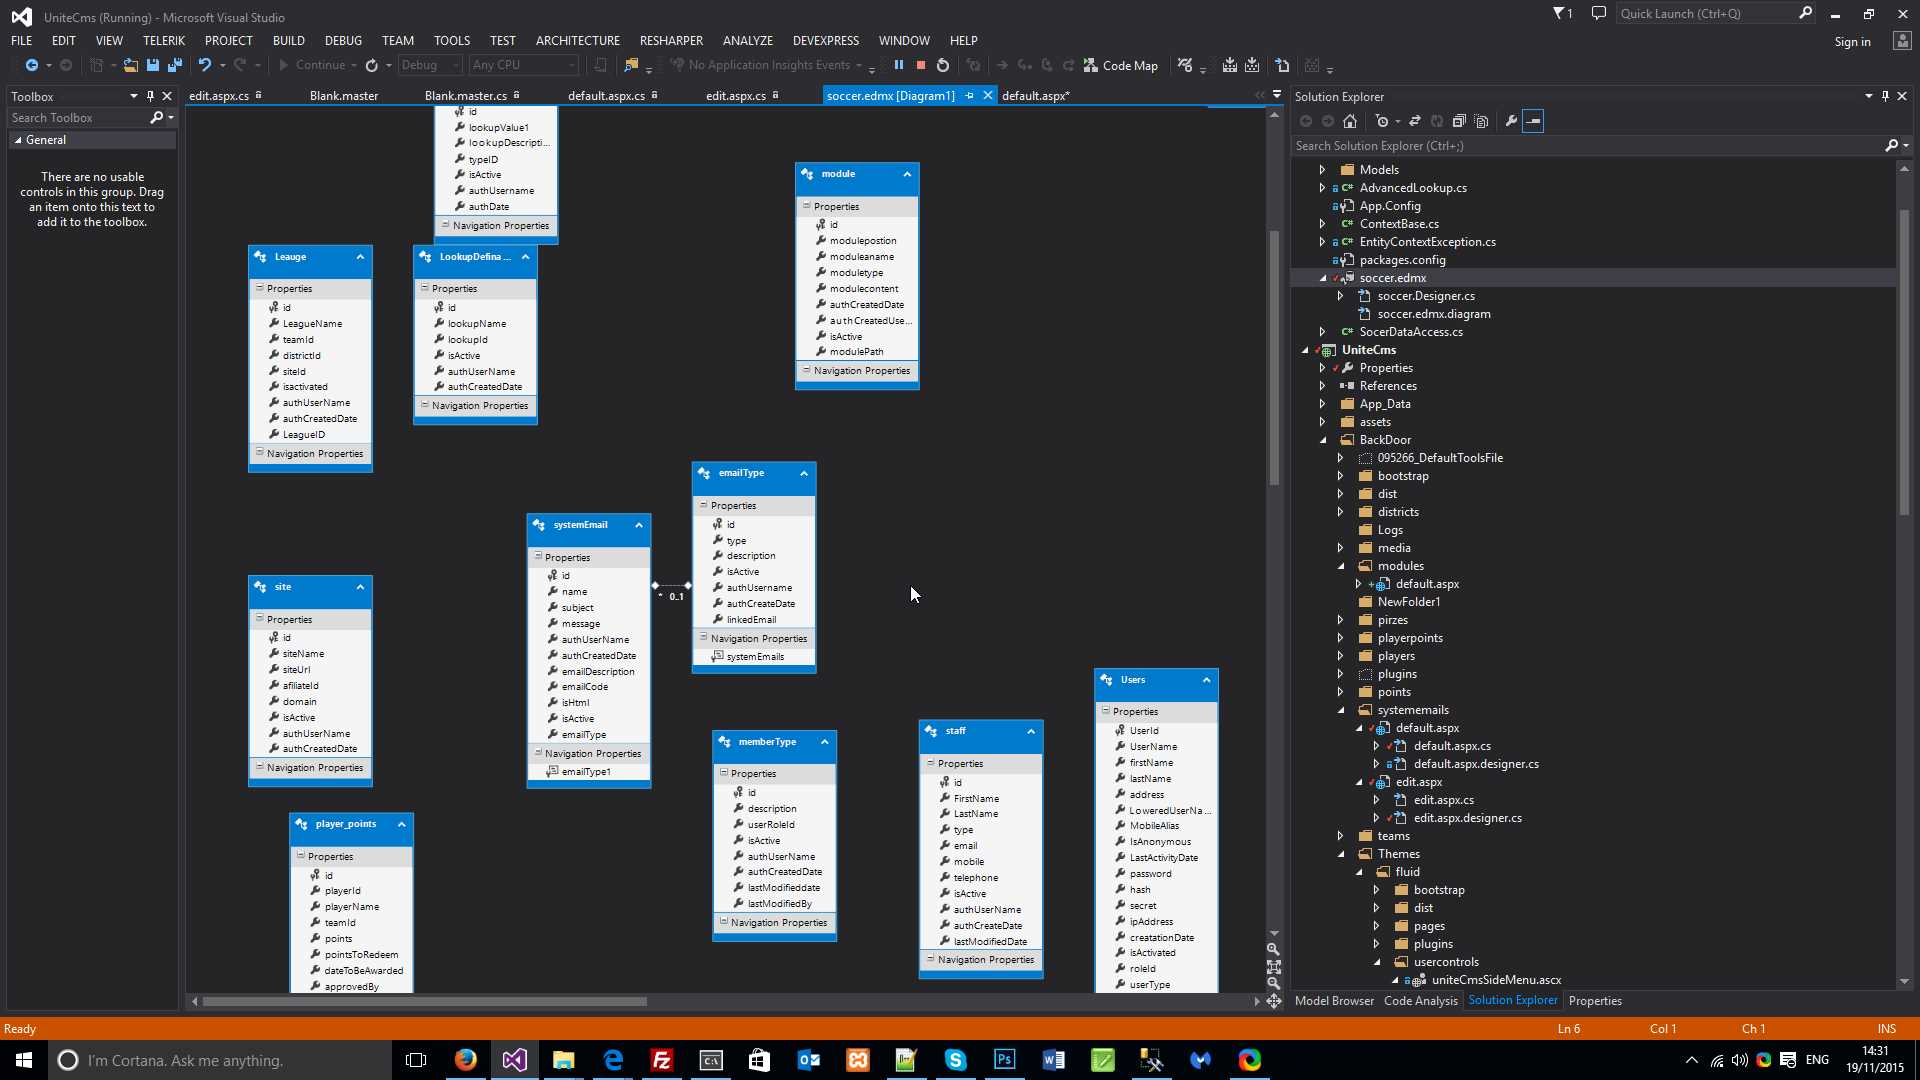Open Code Map from the toolbar
This screenshot has width=1920, height=1080.
pos(1121,65)
